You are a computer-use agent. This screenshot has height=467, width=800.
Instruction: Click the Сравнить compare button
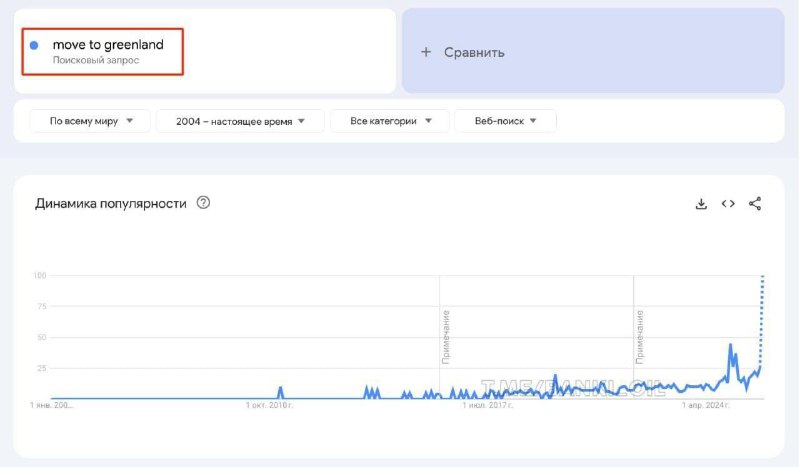[x=593, y=51]
